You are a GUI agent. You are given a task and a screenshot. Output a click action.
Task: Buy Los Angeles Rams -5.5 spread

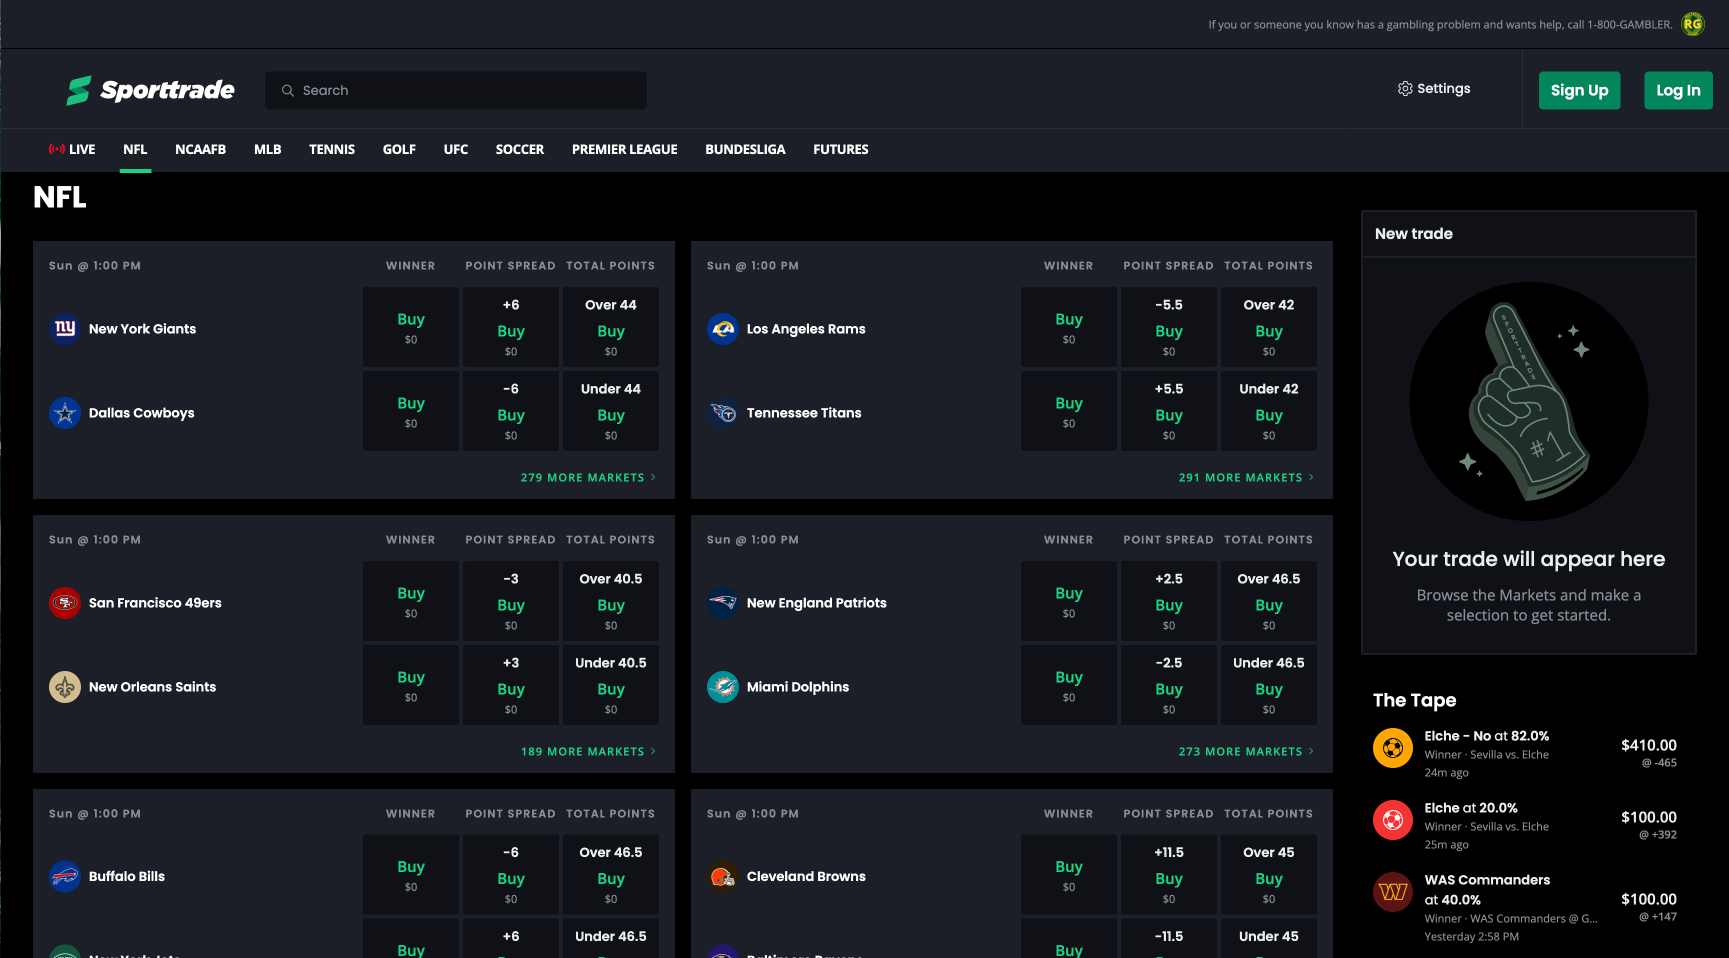click(1169, 327)
